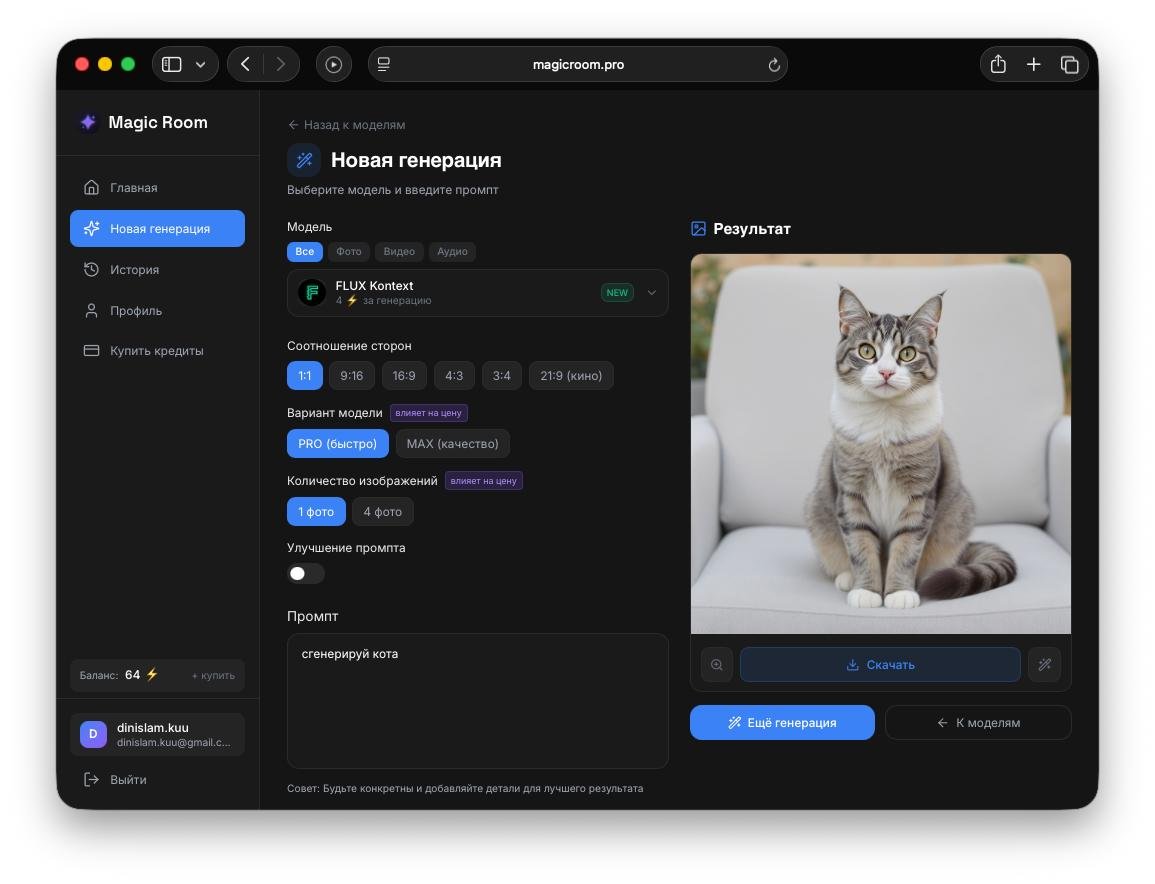This screenshot has height=884, width=1155.
Task: Click the NEW badge on FLUX Kontext
Action: click(617, 292)
